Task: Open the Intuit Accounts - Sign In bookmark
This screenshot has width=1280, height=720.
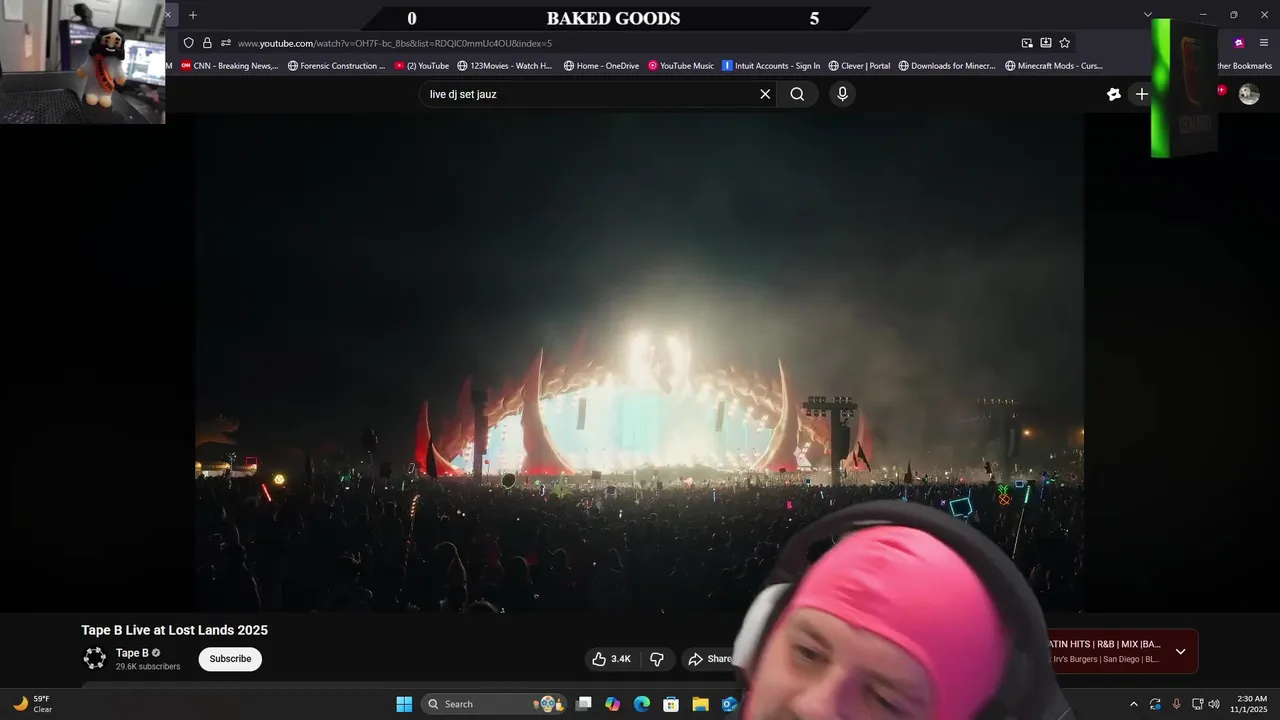Action: click(x=771, y=66)
